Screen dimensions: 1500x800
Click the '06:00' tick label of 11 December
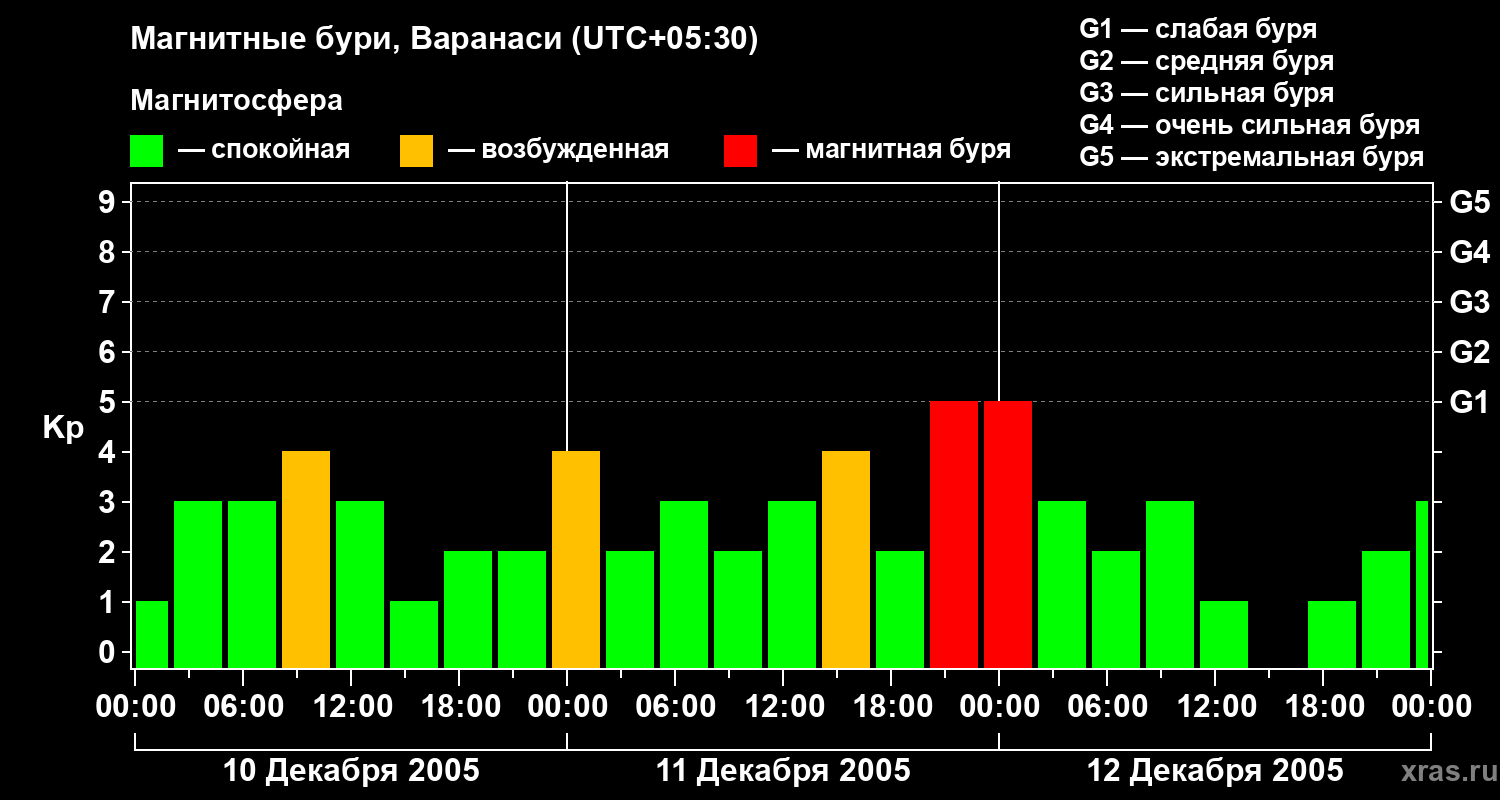676,707
